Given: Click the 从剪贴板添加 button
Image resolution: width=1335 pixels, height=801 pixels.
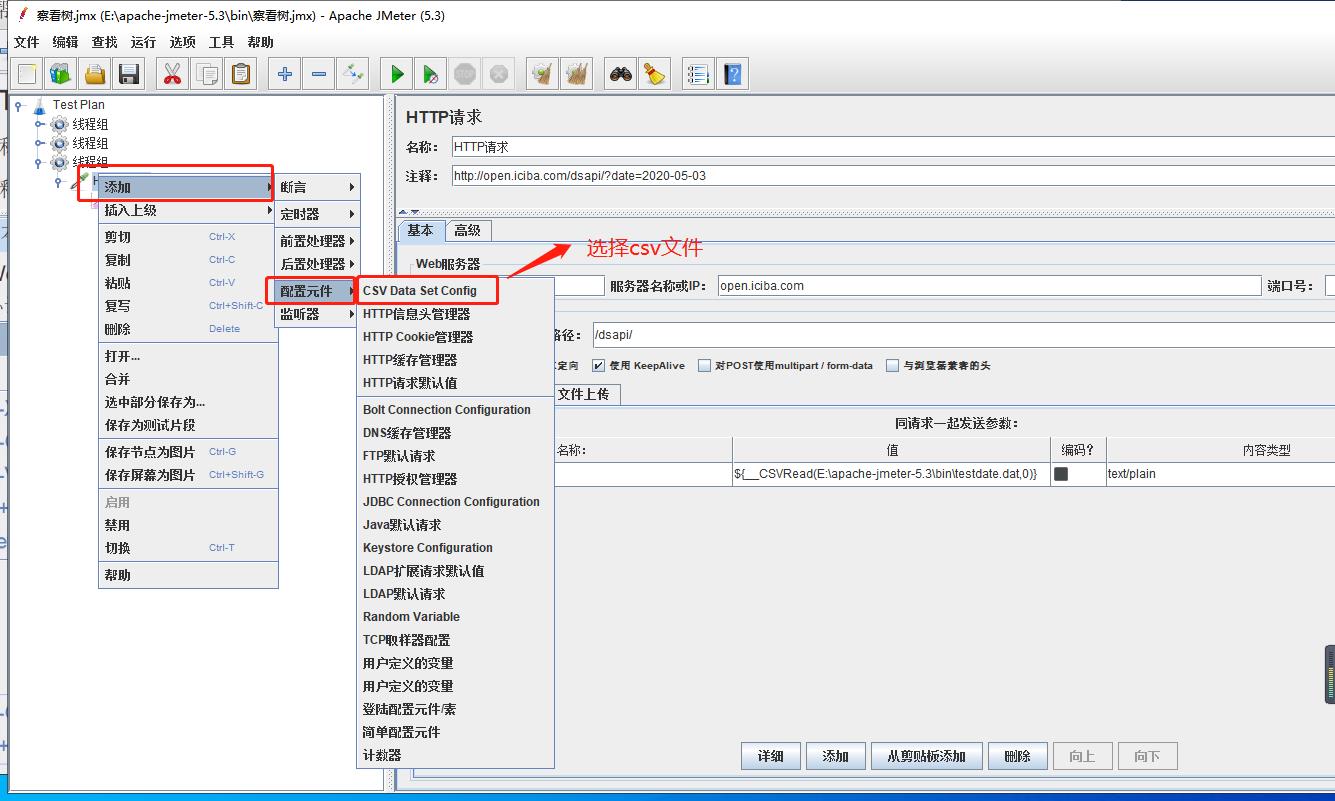Looking at the screenshot, I should click(x=927, y=756).
